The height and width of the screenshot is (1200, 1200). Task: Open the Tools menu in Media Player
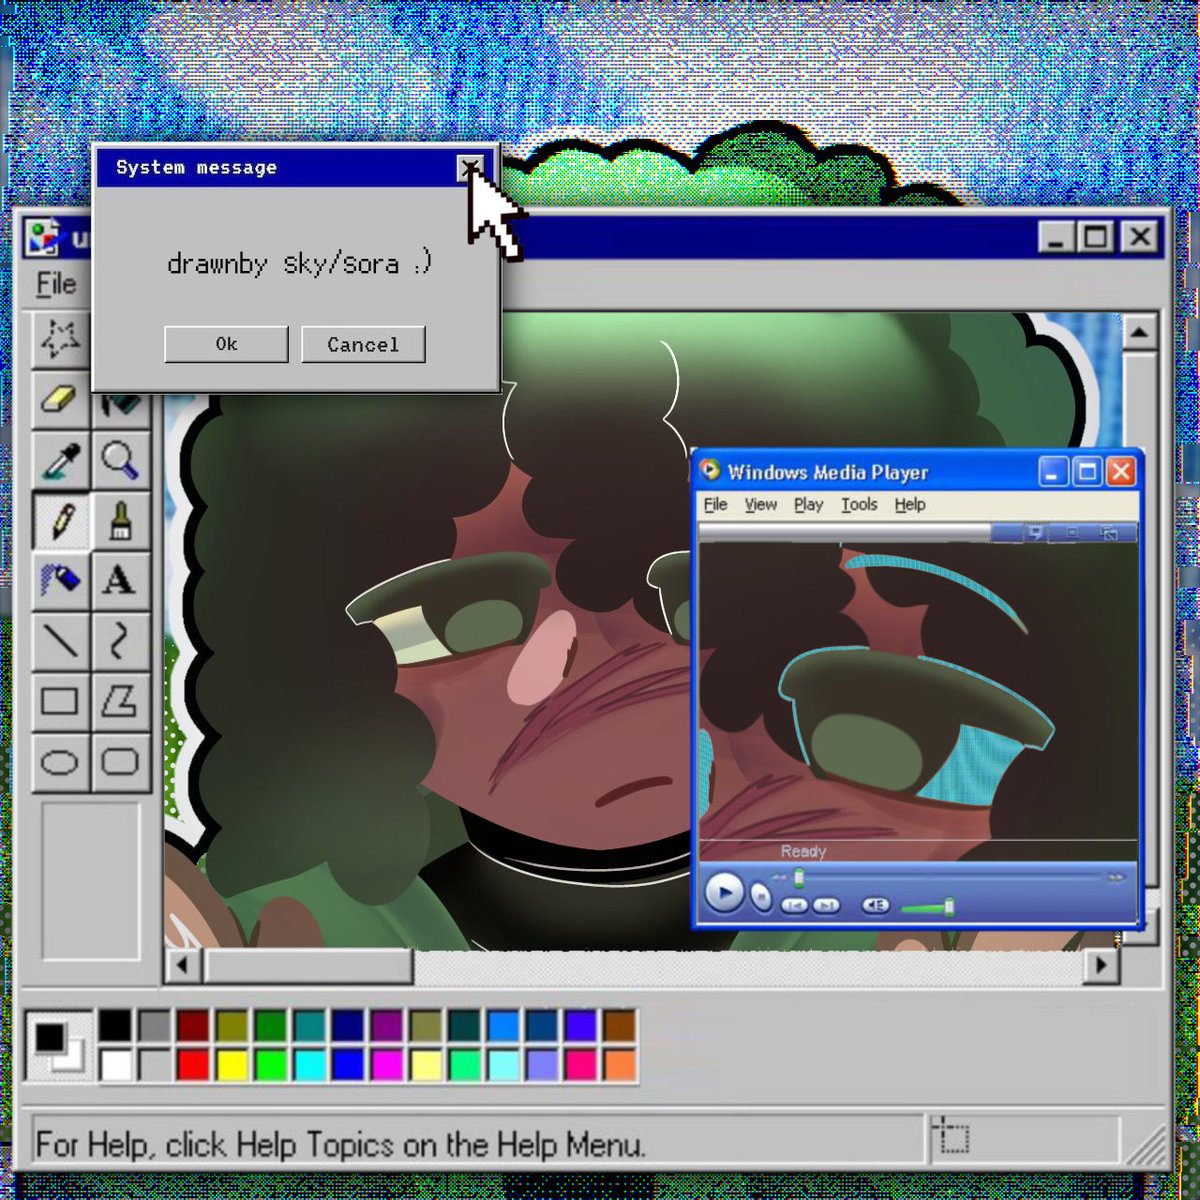[x=858, y=505]
